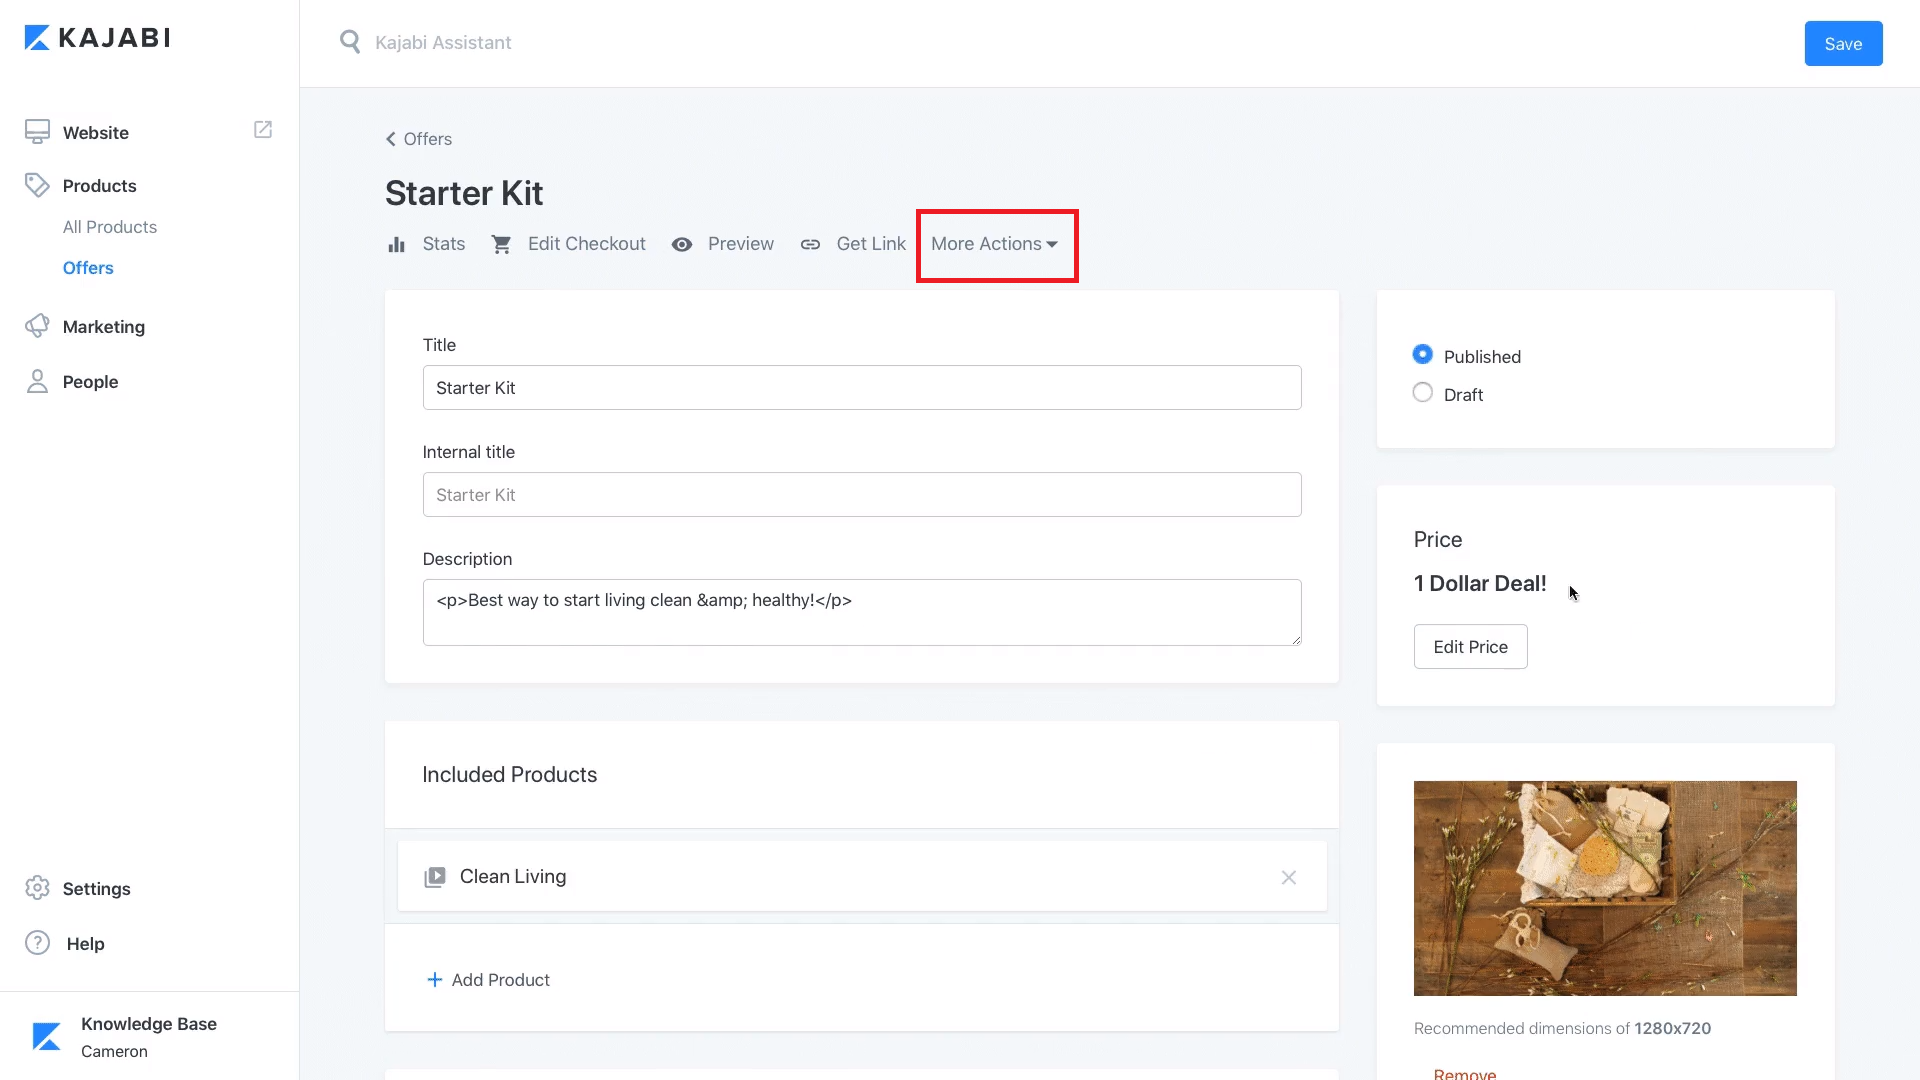Click the Products tag icon

coord(37,185)
